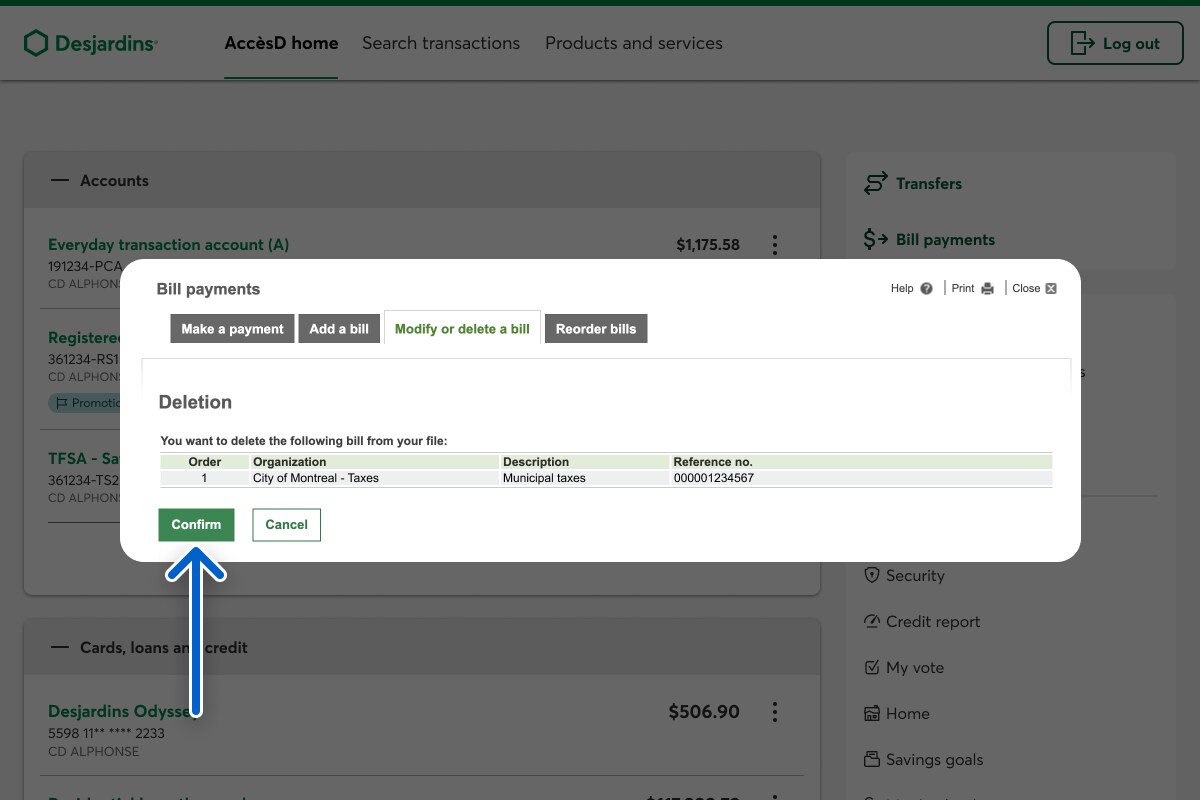Collapse the Cards, loans and credit section
Viewport: 1200px width, 800px height.
coord(60,648)
